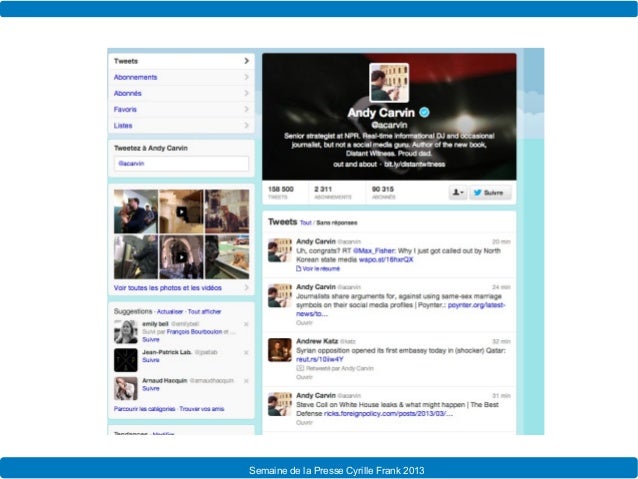
Task: Click chevron beside Voir toutes les photos
Action: pos(247,288)
